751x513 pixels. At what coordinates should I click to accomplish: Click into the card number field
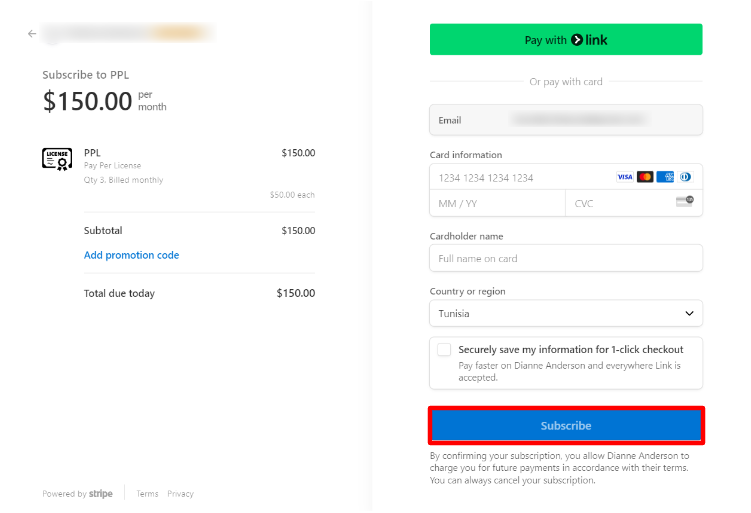pos(520,177)
